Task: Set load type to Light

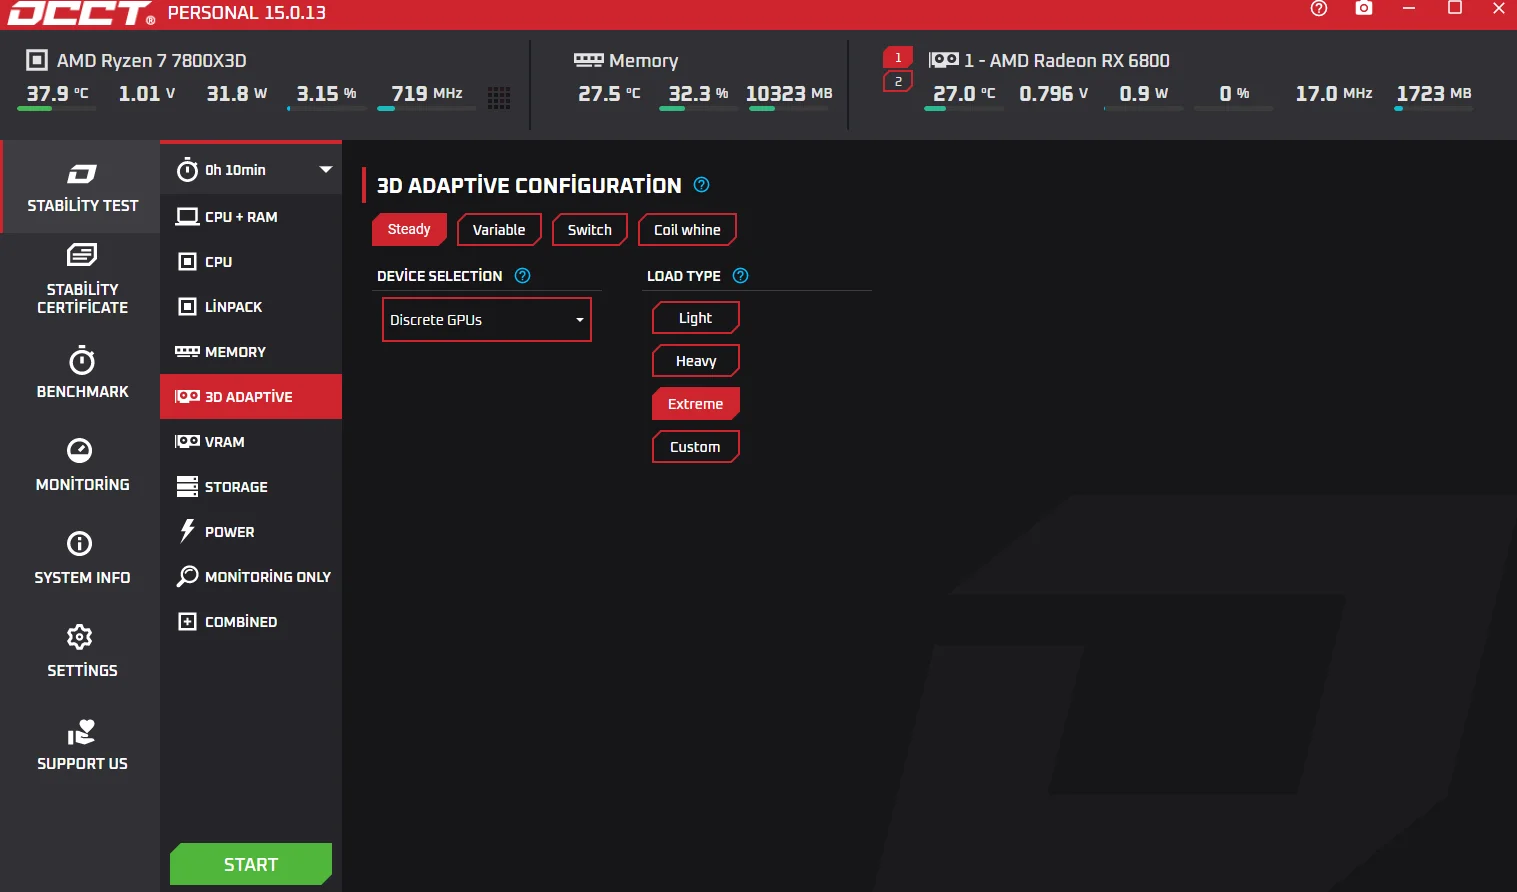Action: (696, 318)
